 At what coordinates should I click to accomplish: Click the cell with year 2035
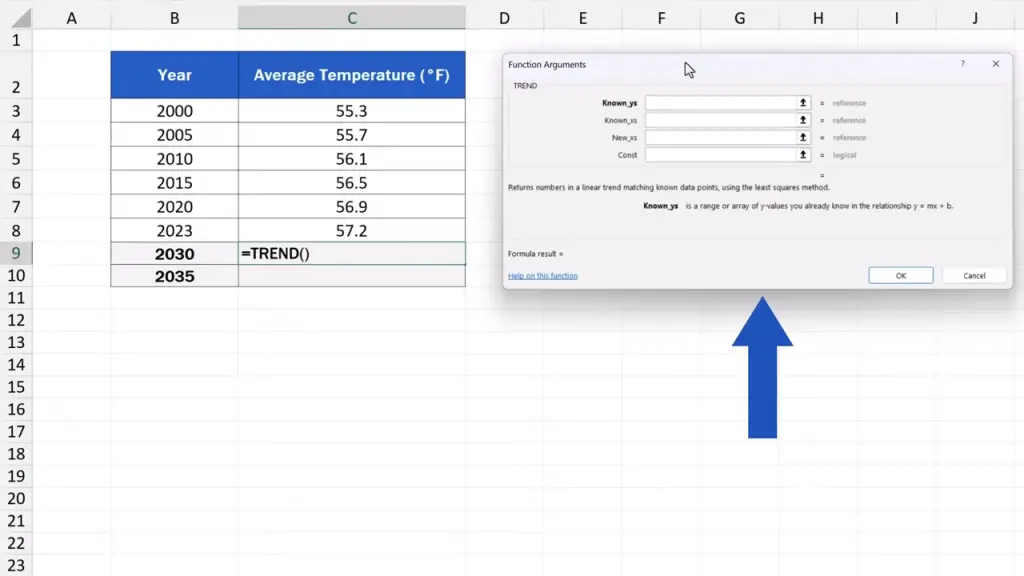coord(174,277)
